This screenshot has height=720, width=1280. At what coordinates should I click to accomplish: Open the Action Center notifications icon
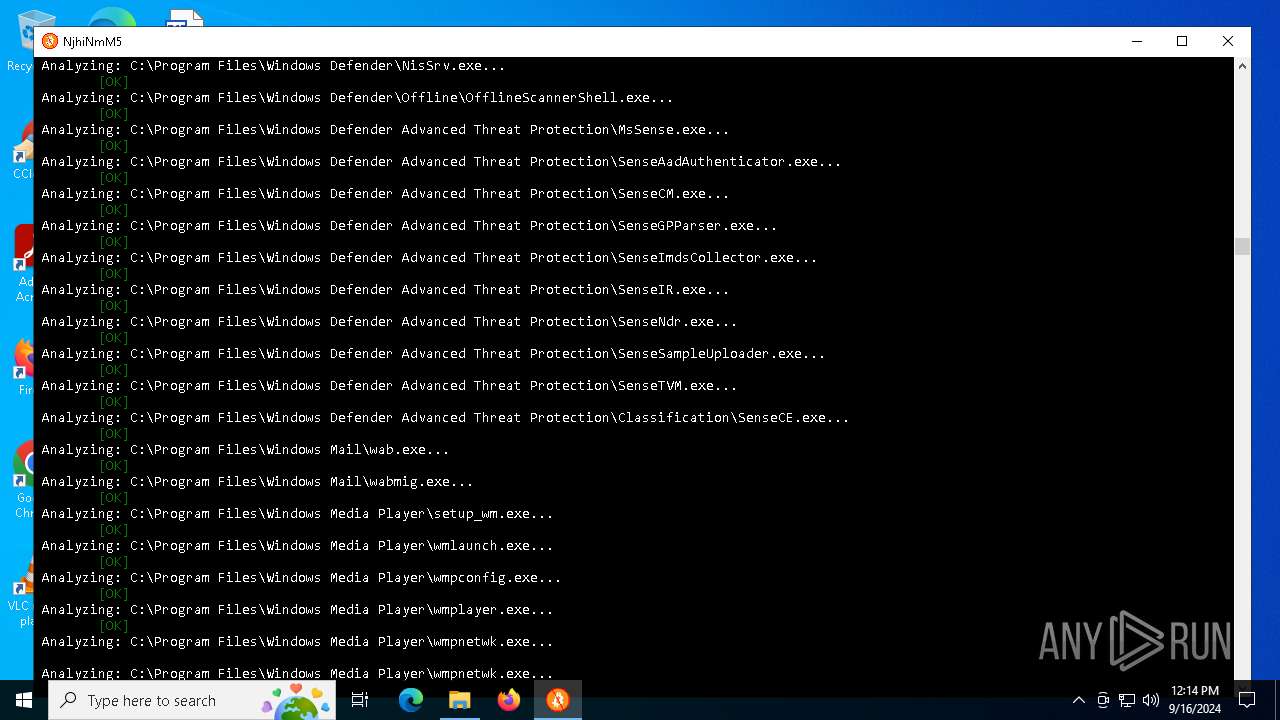[1247, 700]
